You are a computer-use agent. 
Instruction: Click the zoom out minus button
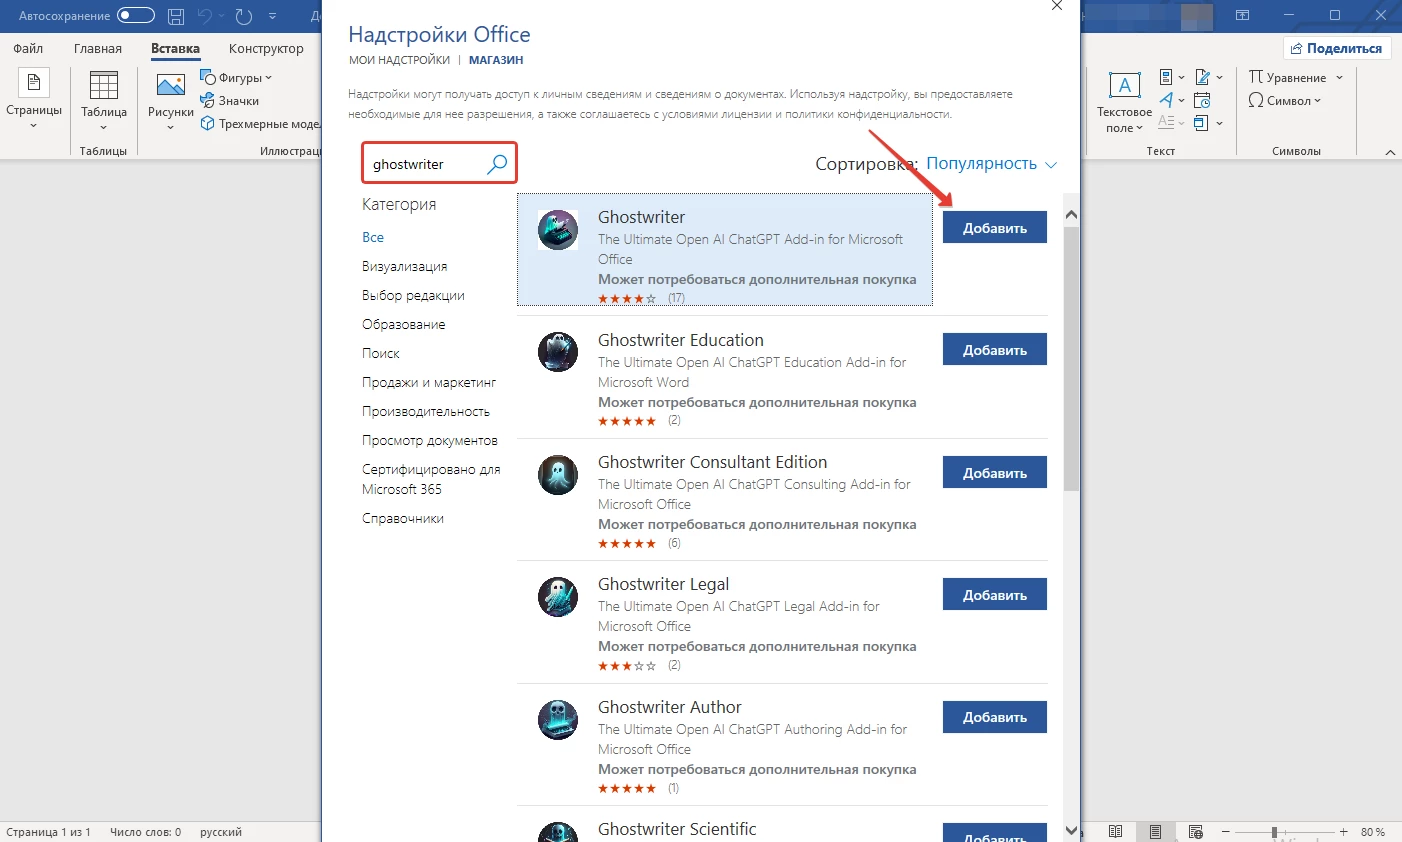tap(1227, 832)
